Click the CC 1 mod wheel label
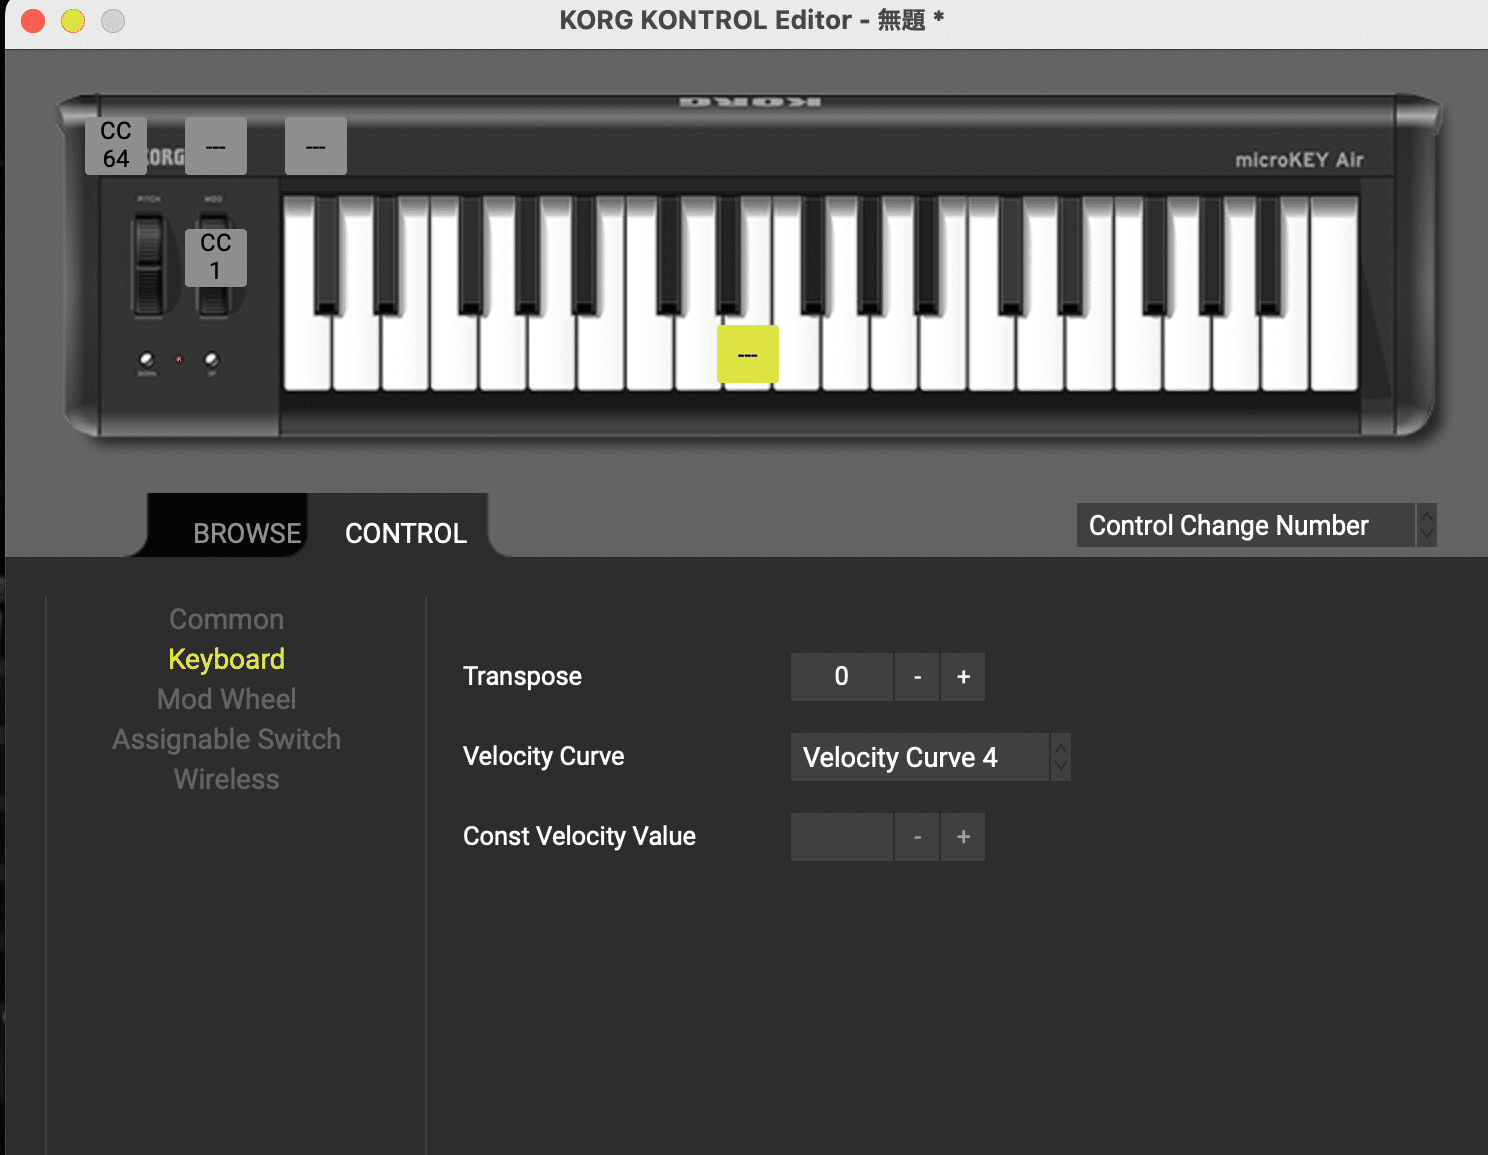The width and height of the screenshot is (1488, 1155). (x=216, y=258)
